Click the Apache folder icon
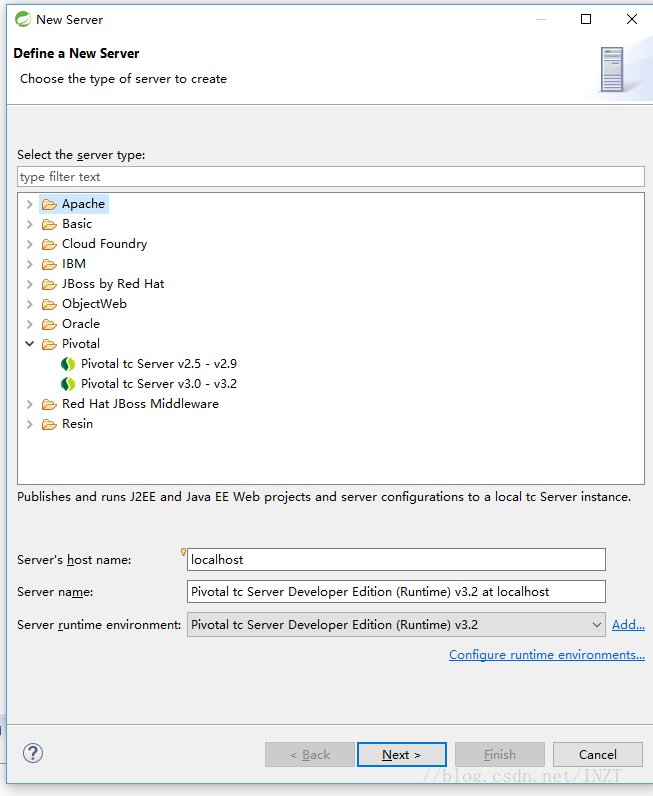 49,204
